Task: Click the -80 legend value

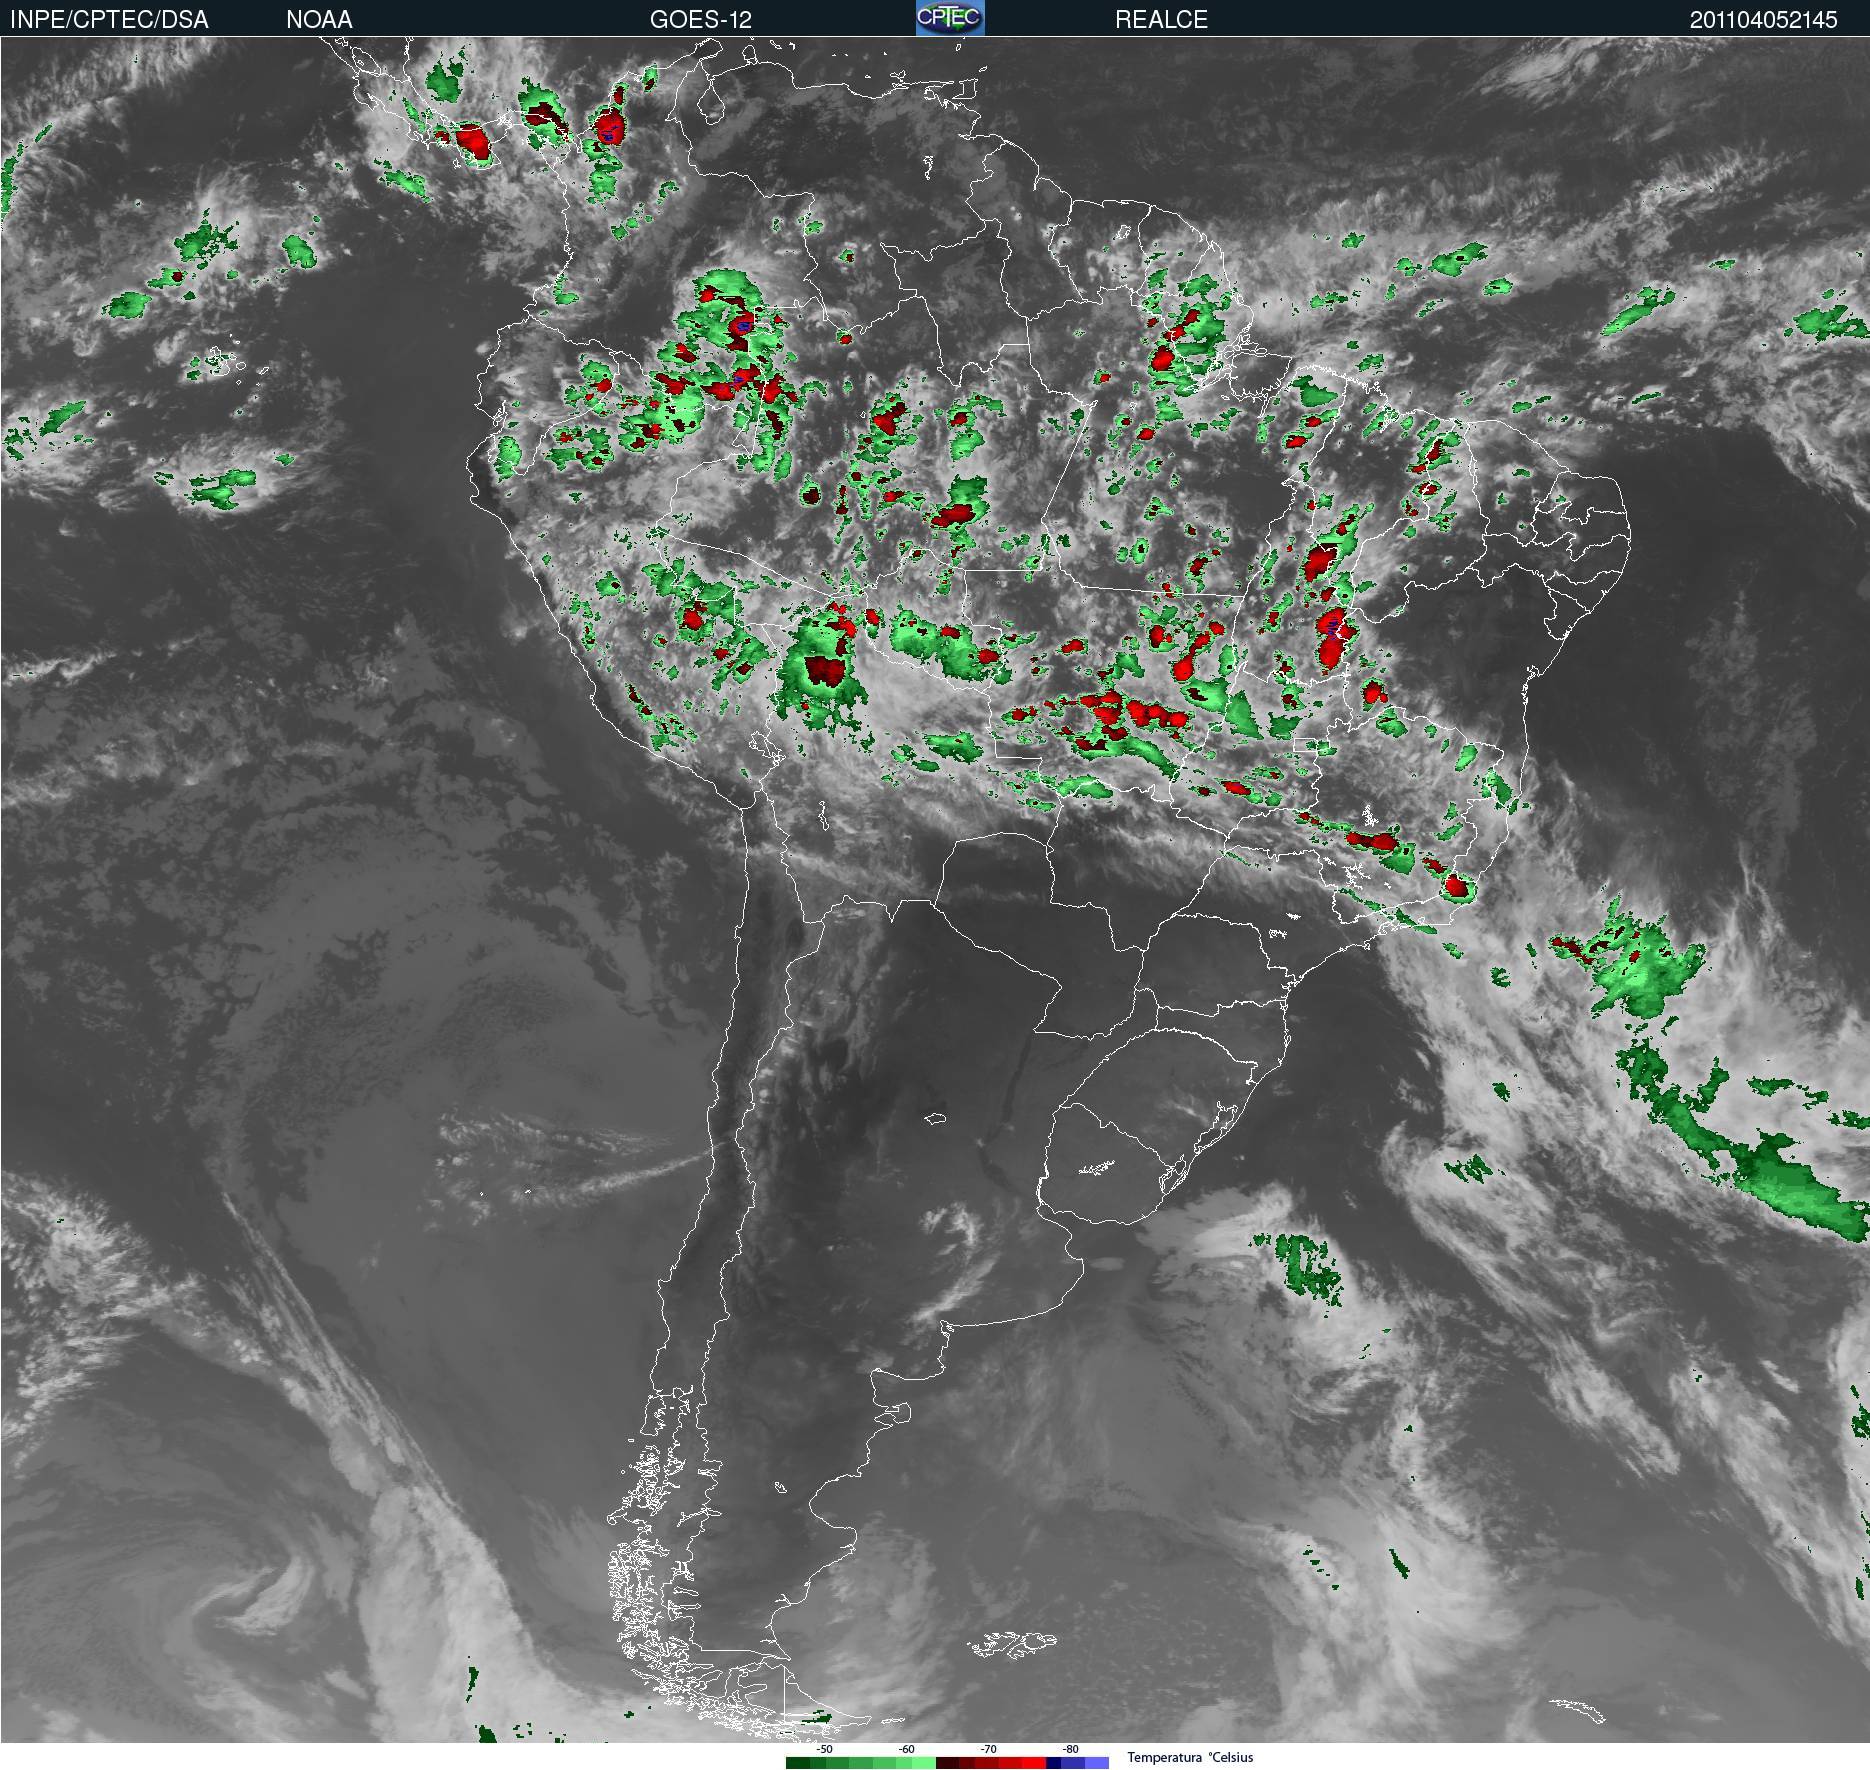Action: point(1070,1750)
